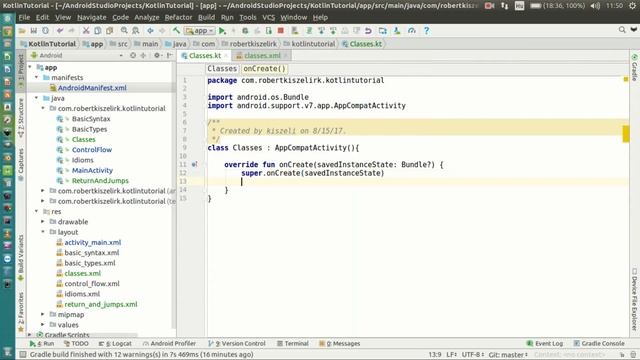The height and width of the screenshot is (360, 640).
Task: Click the red Stop icon
Action: [281, 31]
